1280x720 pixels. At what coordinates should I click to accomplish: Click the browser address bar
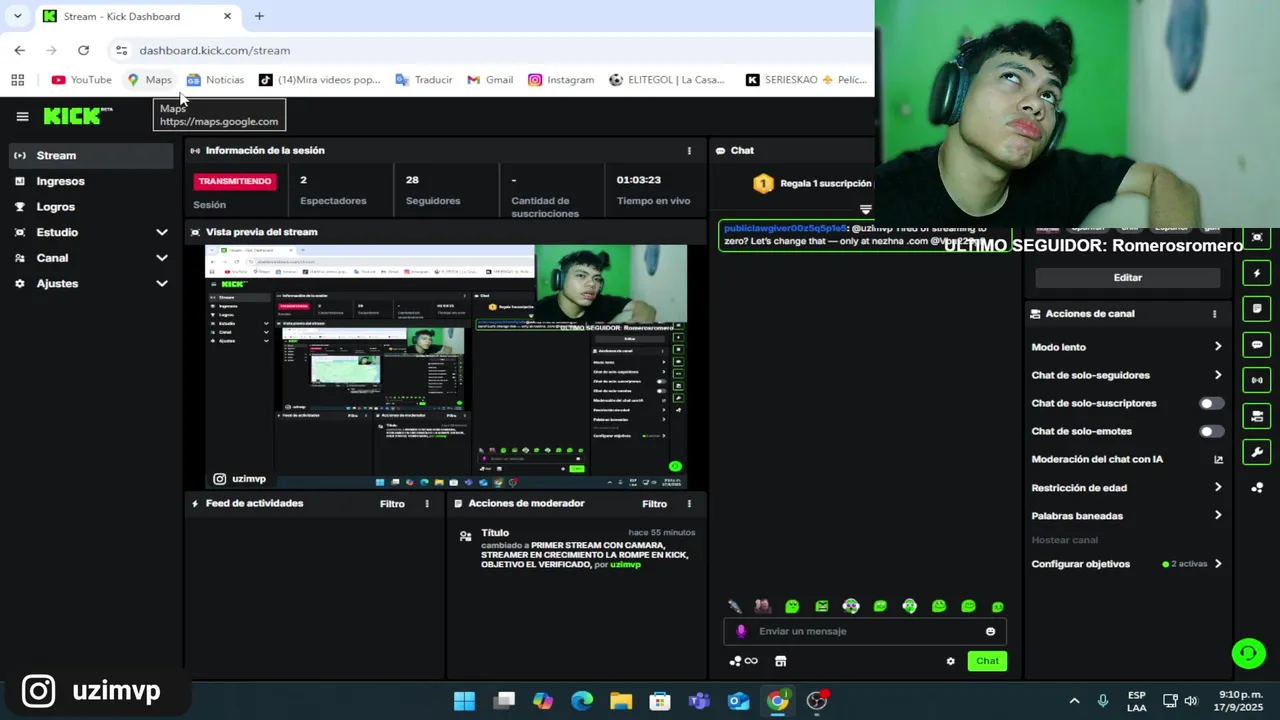[x=490, y=50]
